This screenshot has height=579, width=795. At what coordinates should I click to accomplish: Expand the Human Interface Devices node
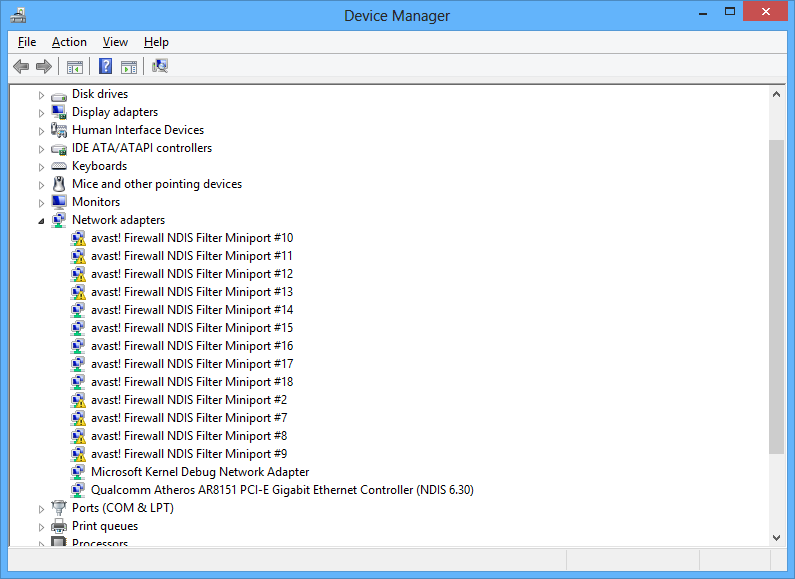point(41,131)
